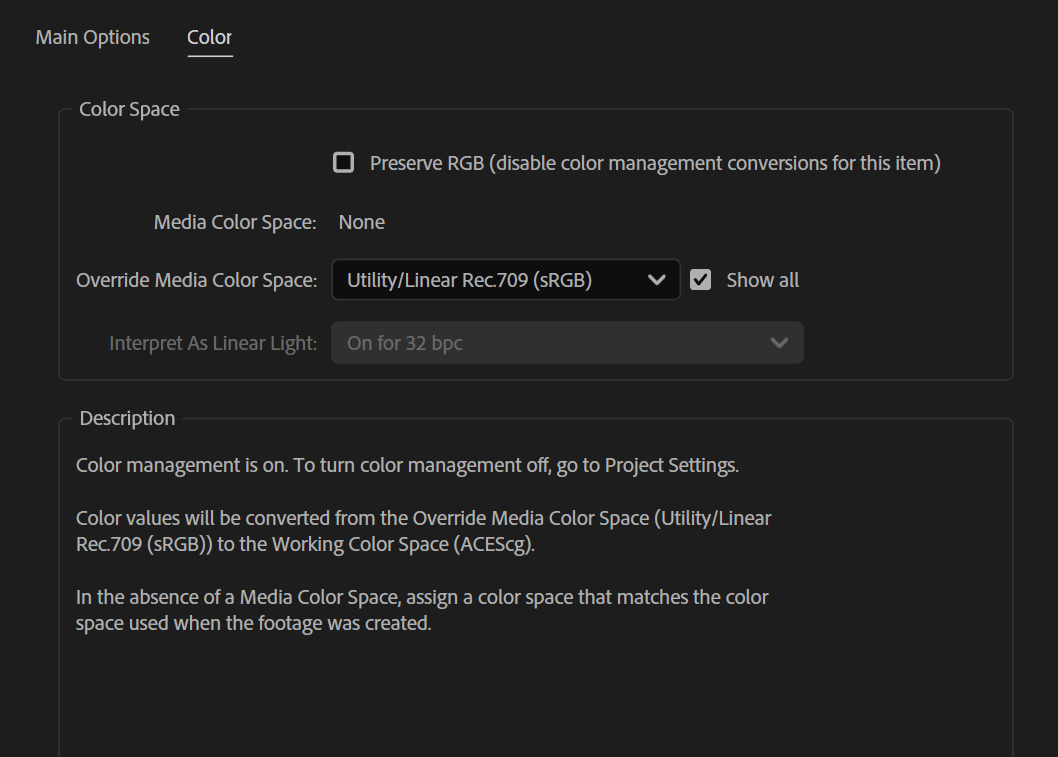The width and height of the screenshot is (1058, 757).
Task: Click the chevron beside Utility/Linear Rec.709 (sRGB)
Action: click(x=657, y=280)
